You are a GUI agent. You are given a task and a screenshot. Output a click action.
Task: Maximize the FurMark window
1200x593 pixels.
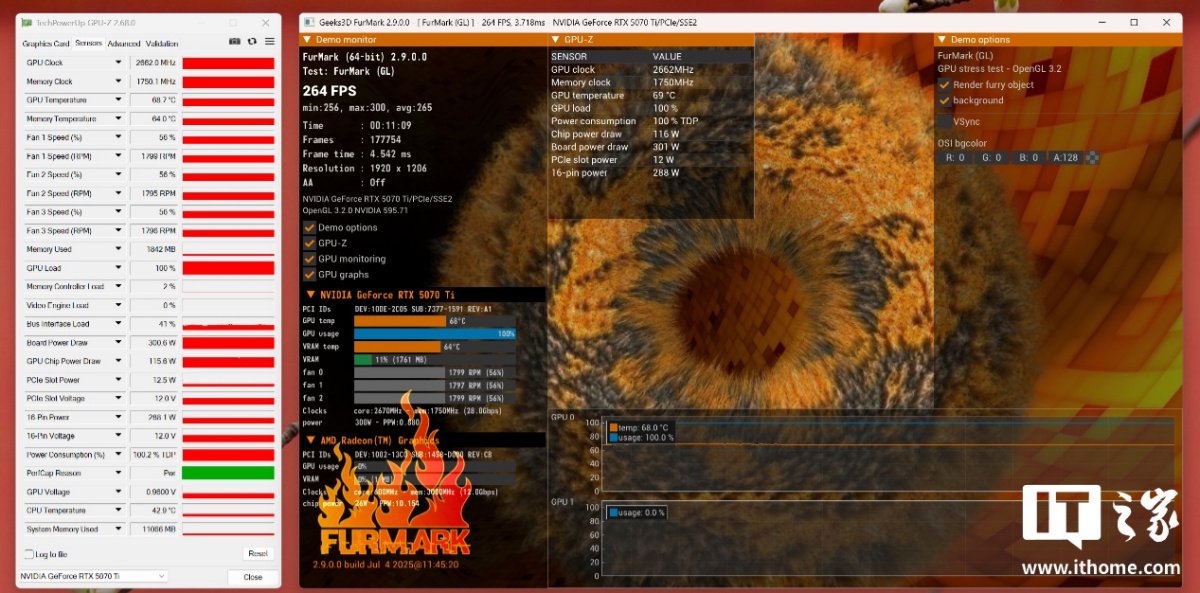pyautogui.click(x=1134, y=22)
